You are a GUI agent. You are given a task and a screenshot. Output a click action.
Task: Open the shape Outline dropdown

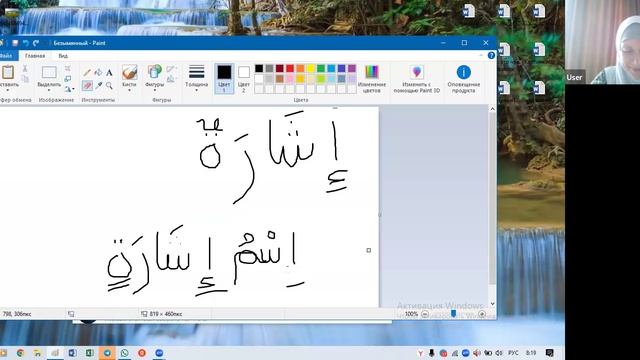click(171, 69)
